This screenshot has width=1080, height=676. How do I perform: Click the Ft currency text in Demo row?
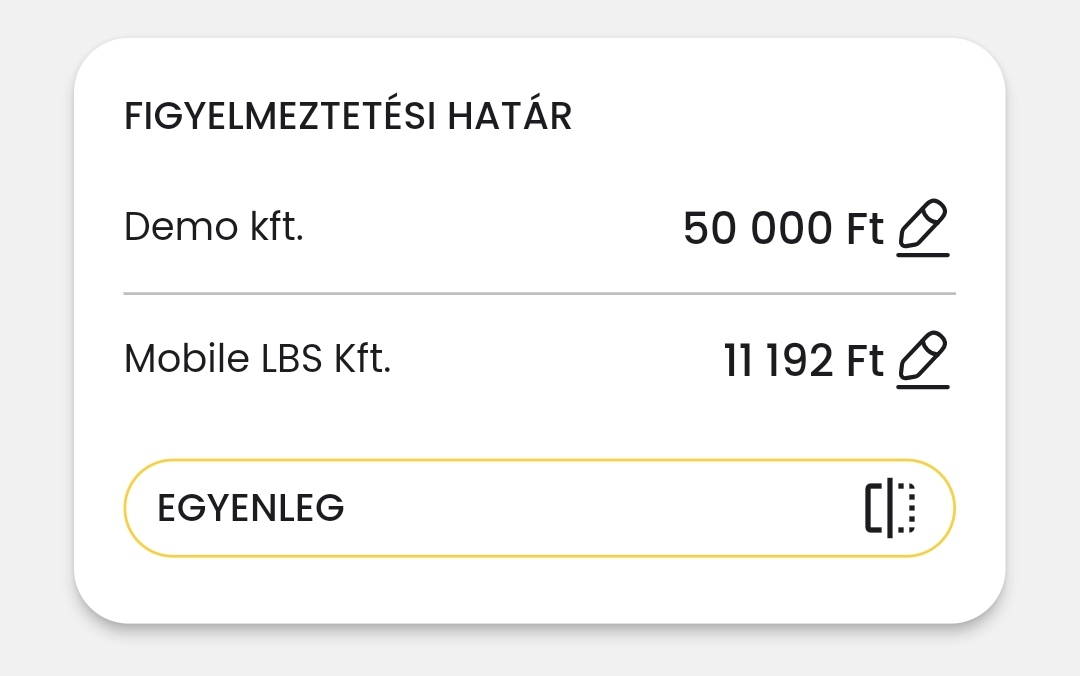coord(865,229)
